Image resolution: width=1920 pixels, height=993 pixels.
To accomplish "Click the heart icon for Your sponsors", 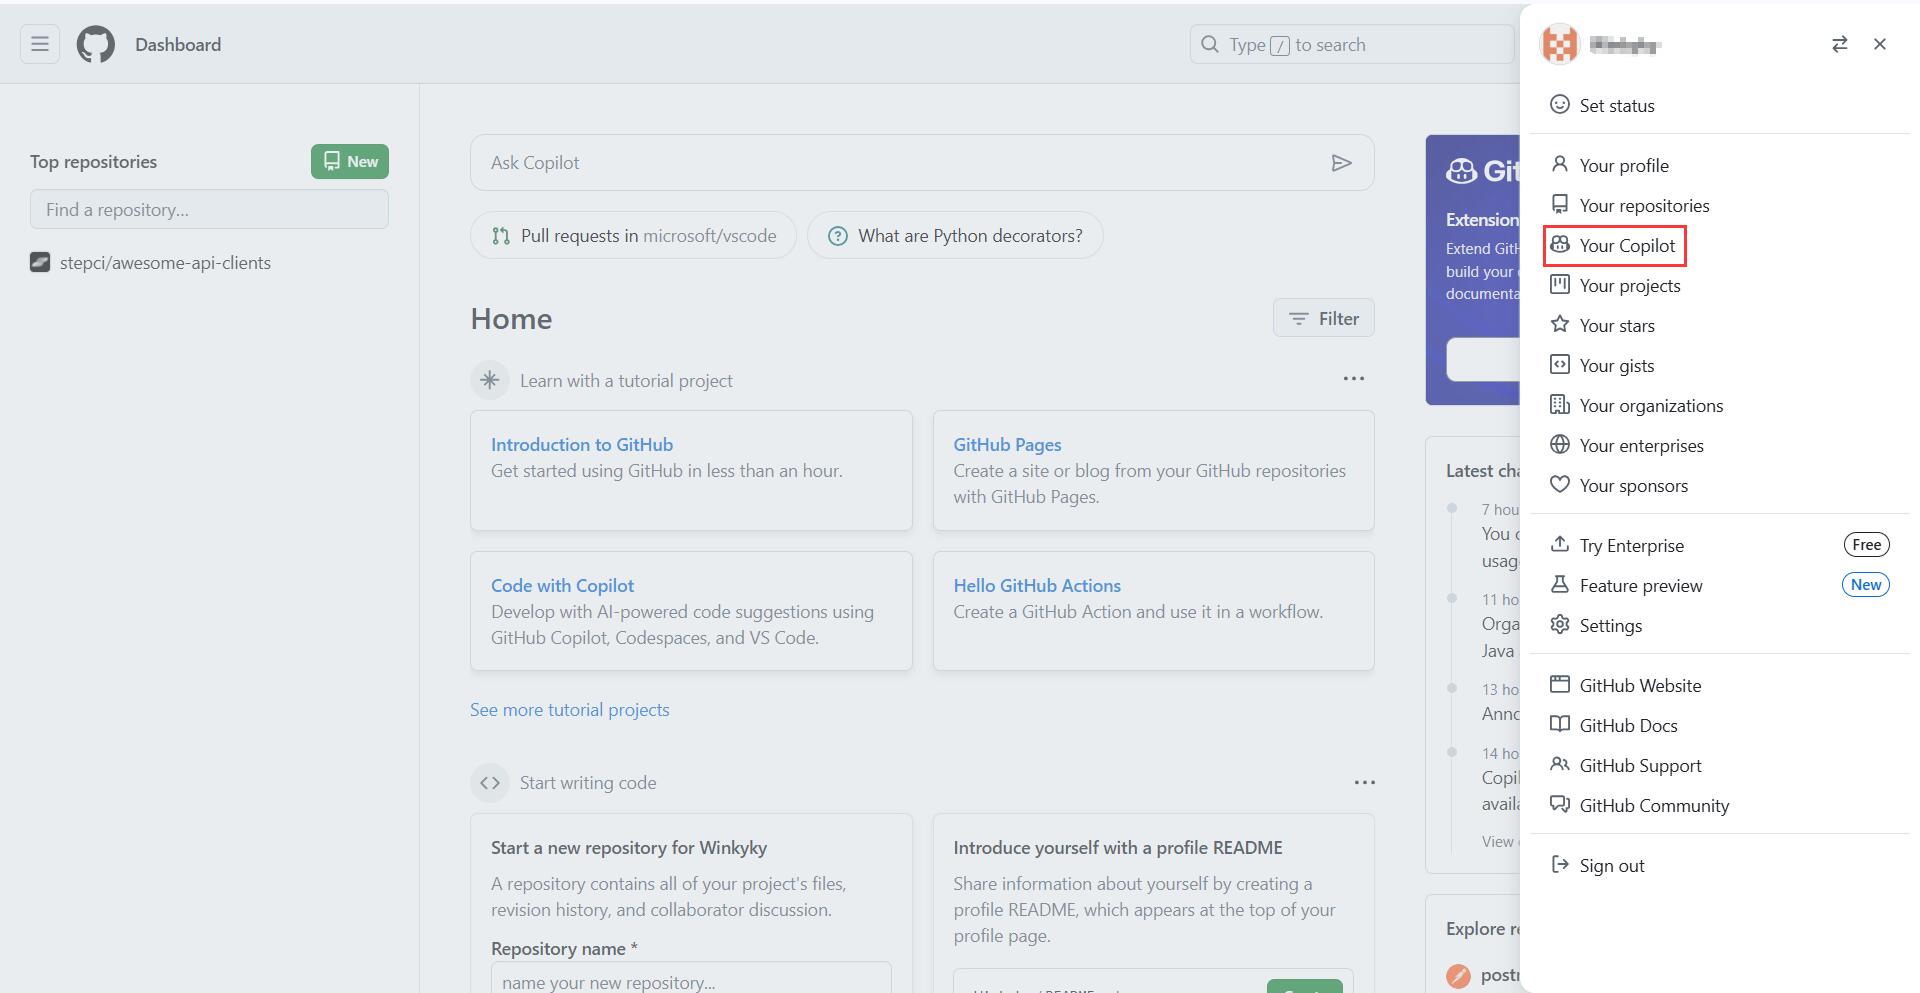I will point(1560,484).
